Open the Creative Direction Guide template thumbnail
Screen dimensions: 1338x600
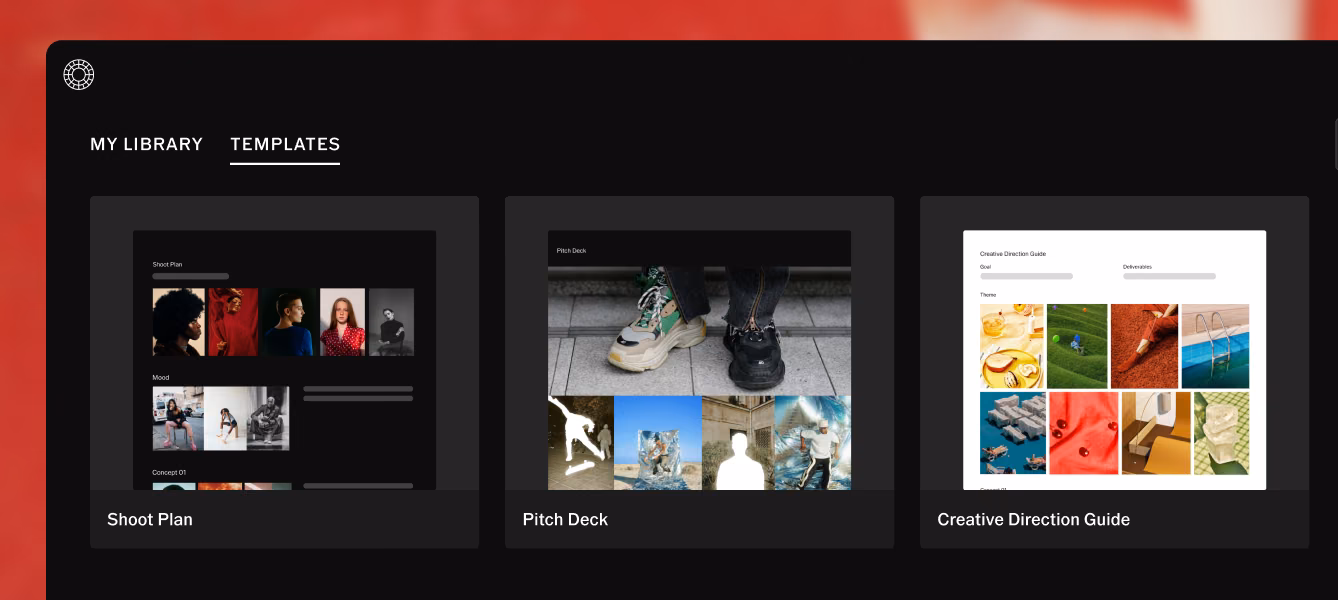pyautogui.click(x=1114, y=360)
